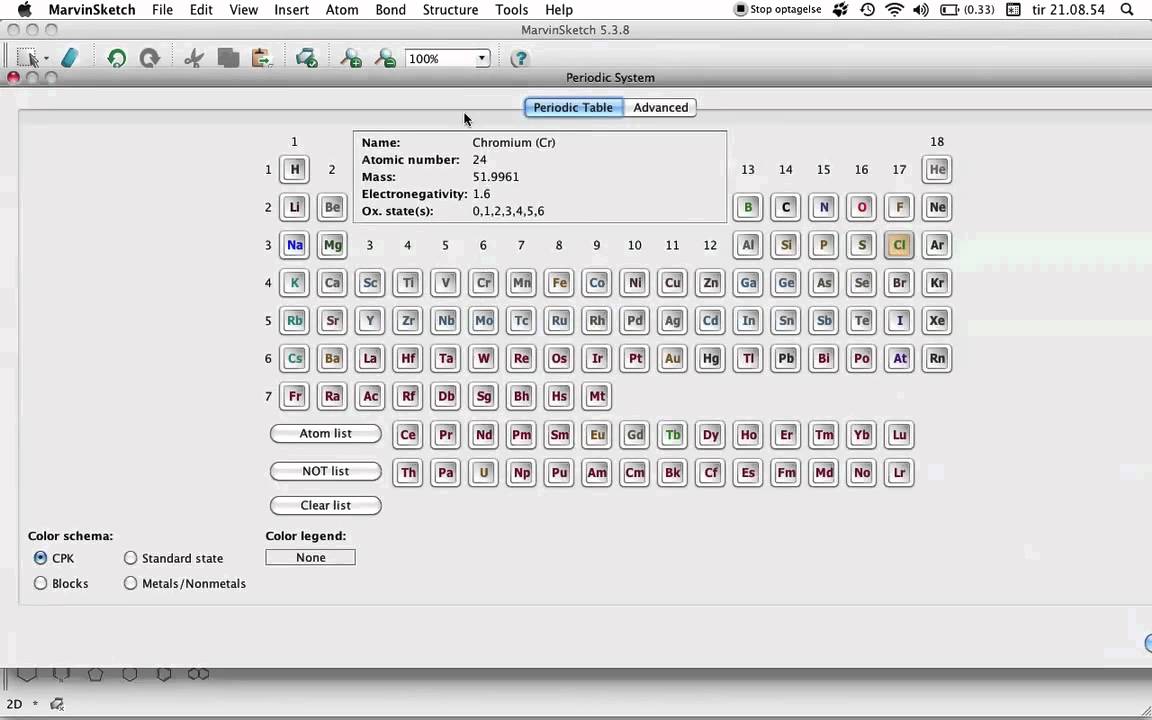Choose the Uranium (U) element

(x=483, y=472)
